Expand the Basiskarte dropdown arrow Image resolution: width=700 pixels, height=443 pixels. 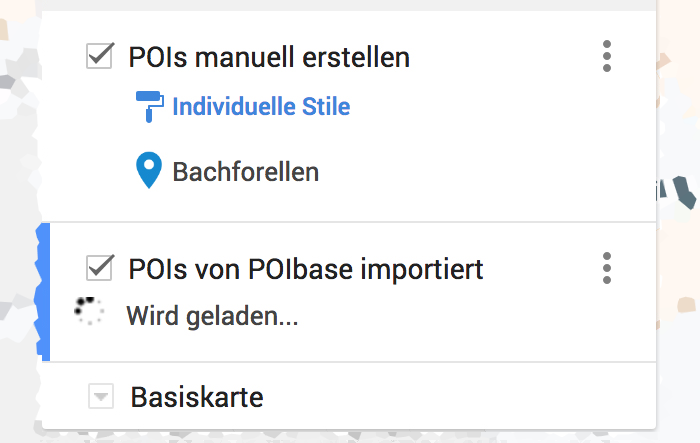pyautogui.click(x=100, y=397)
